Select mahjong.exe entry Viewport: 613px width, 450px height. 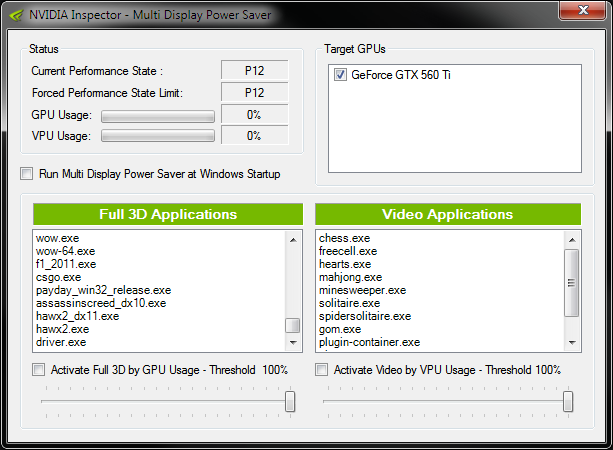[x=350, y=277]
